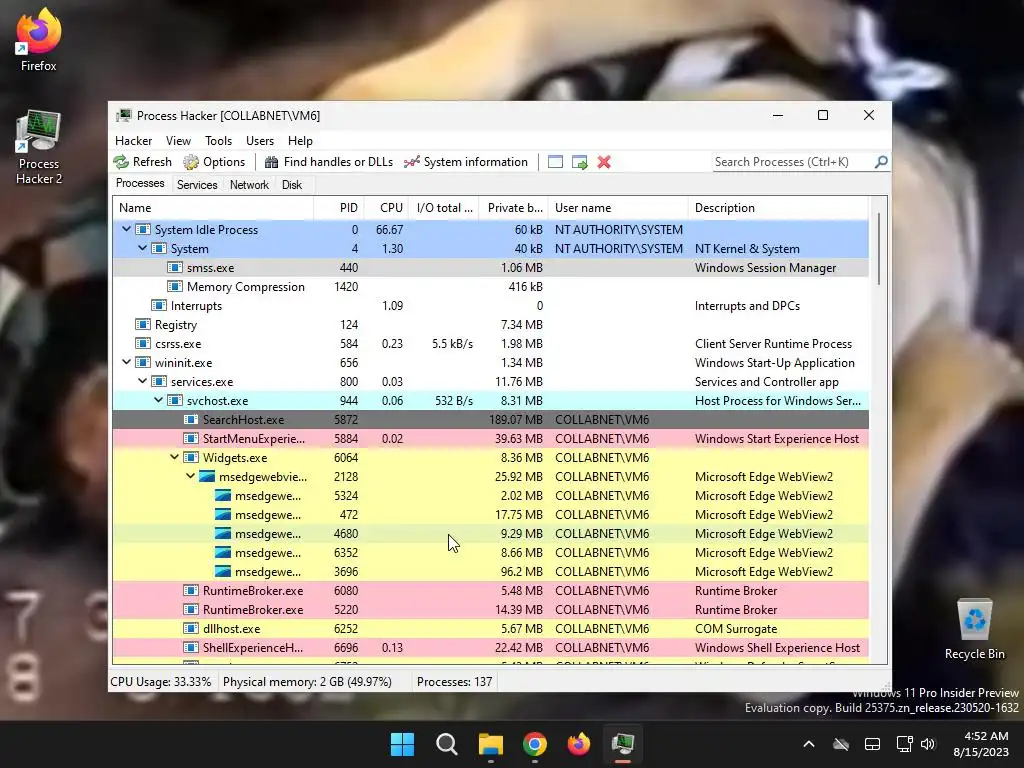Sort by Private bytes column header
This screenshot has height=768, width=1024.
[x=514, y=208]
